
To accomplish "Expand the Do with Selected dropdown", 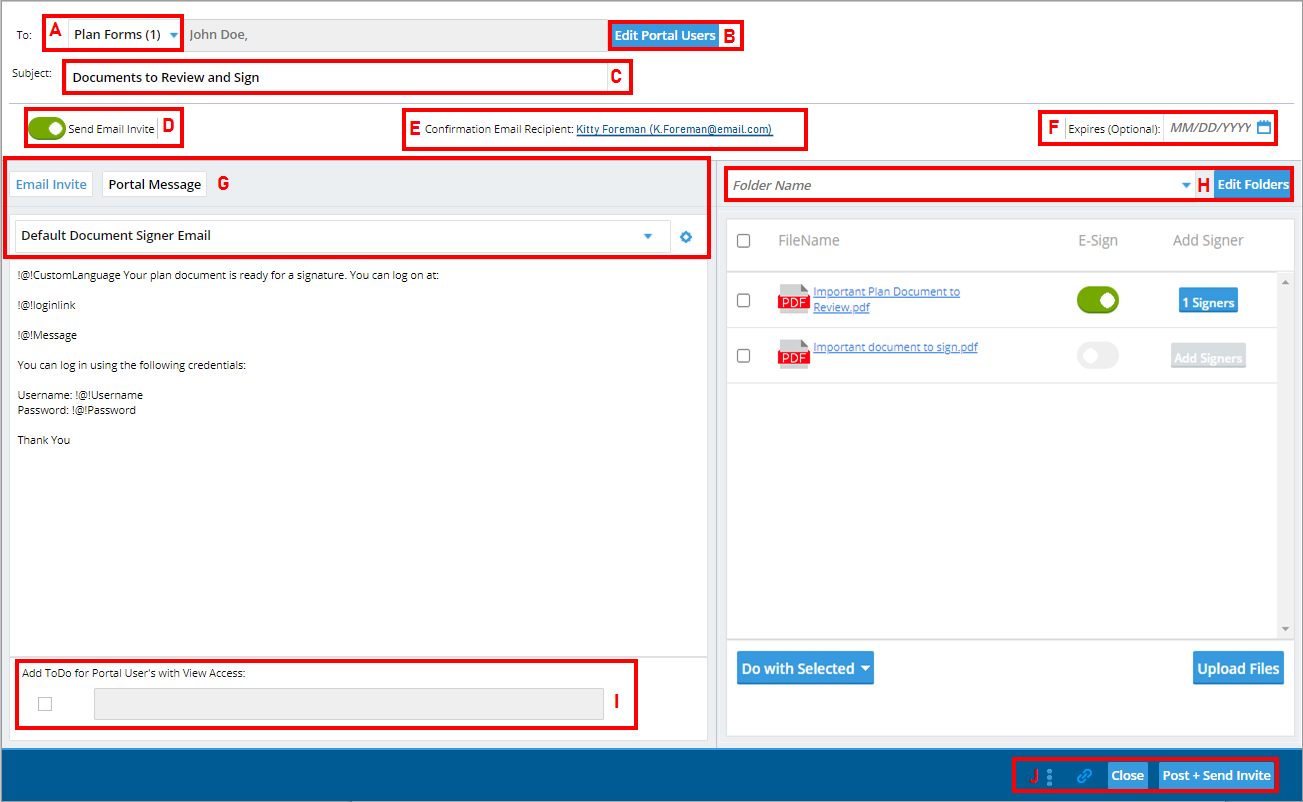I will 804,667.
